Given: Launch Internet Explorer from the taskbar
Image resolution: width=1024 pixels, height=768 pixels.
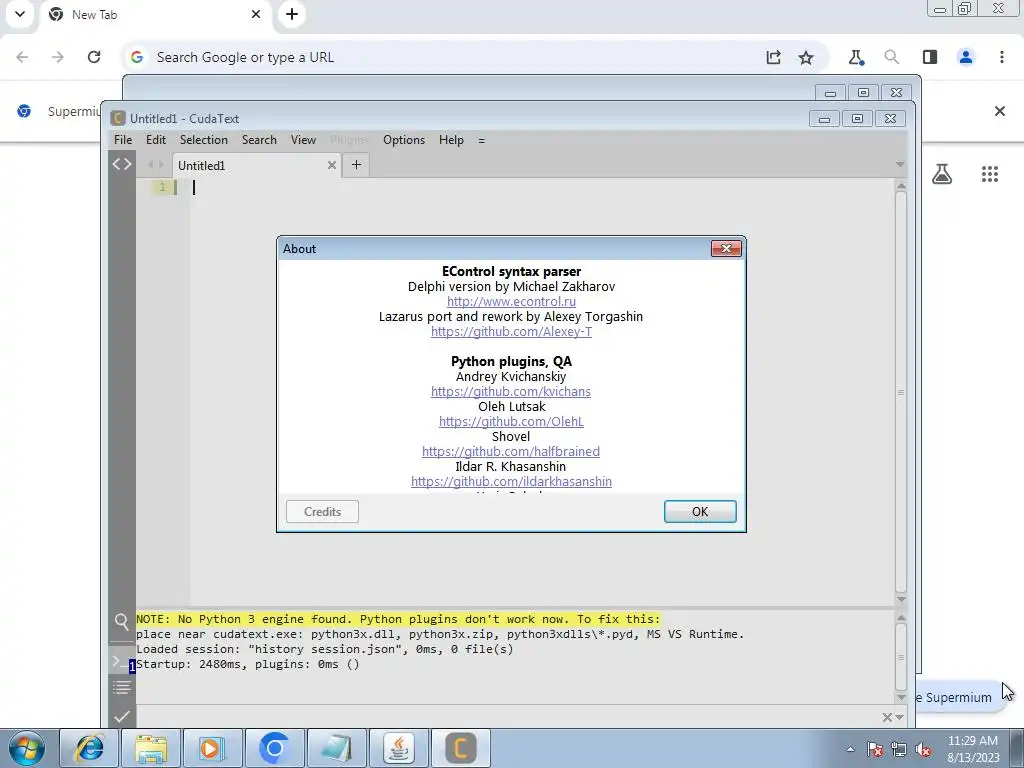Looking at the screenshot, I should tap(89, 748).
